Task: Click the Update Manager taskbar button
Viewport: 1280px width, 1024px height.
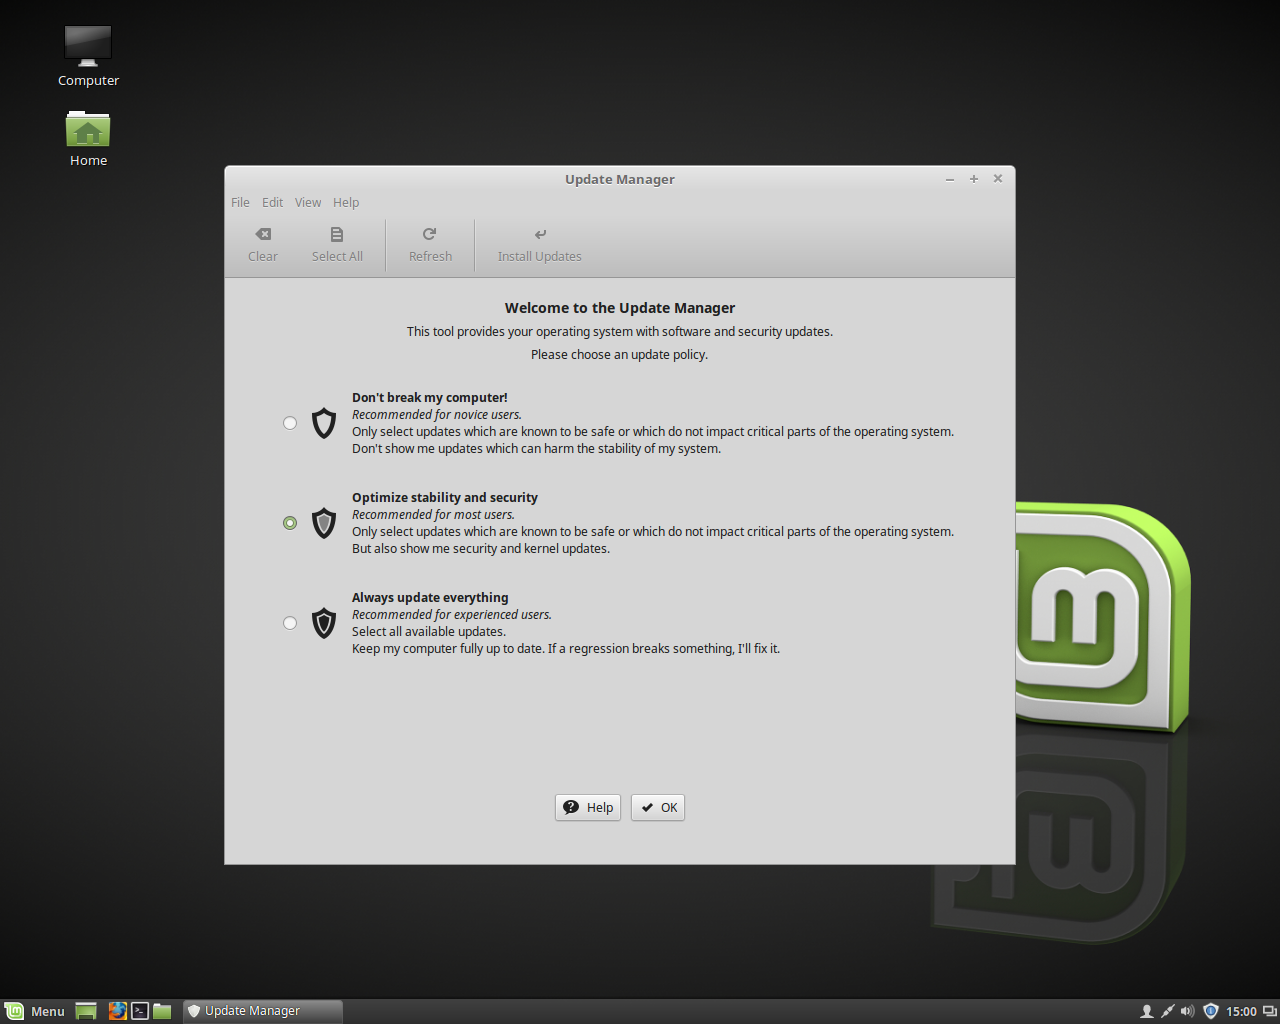Action: (263, 1011)
